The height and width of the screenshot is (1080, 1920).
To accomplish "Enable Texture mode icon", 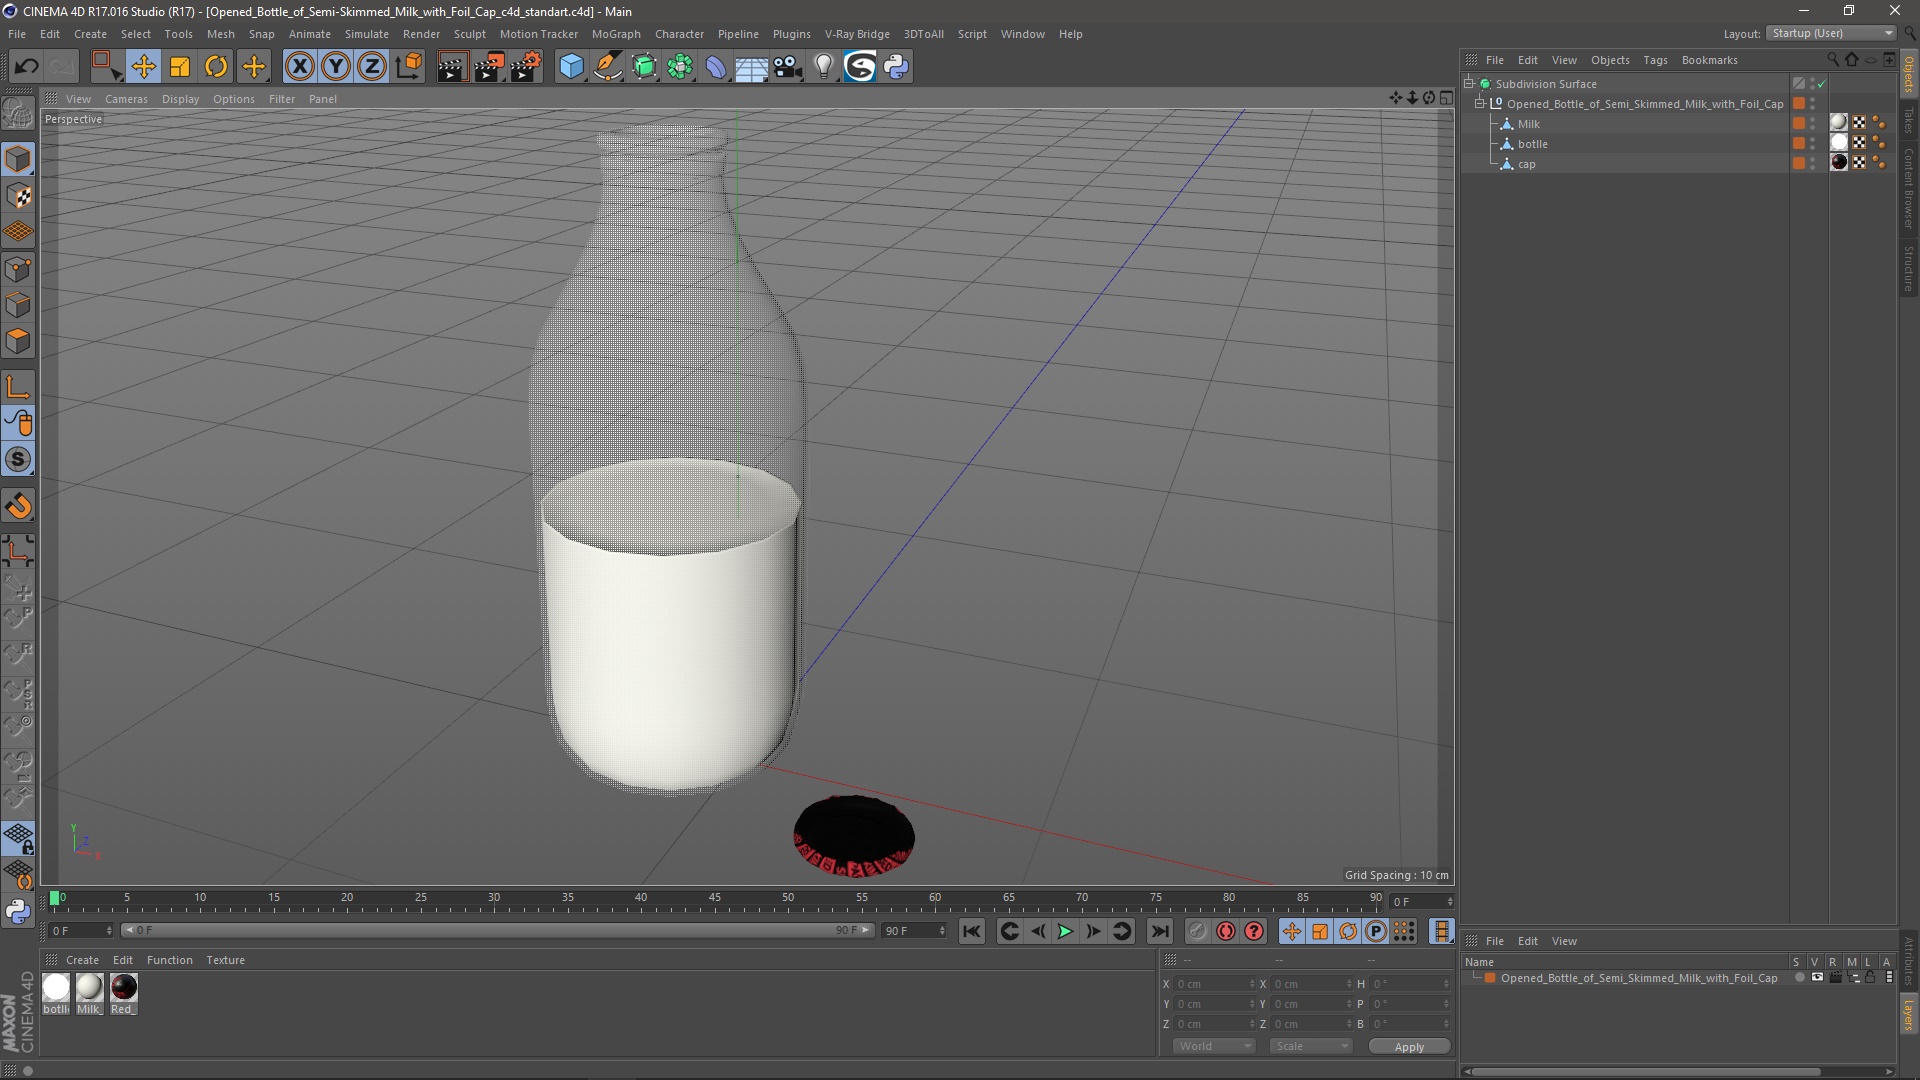I will pos(18,196).
